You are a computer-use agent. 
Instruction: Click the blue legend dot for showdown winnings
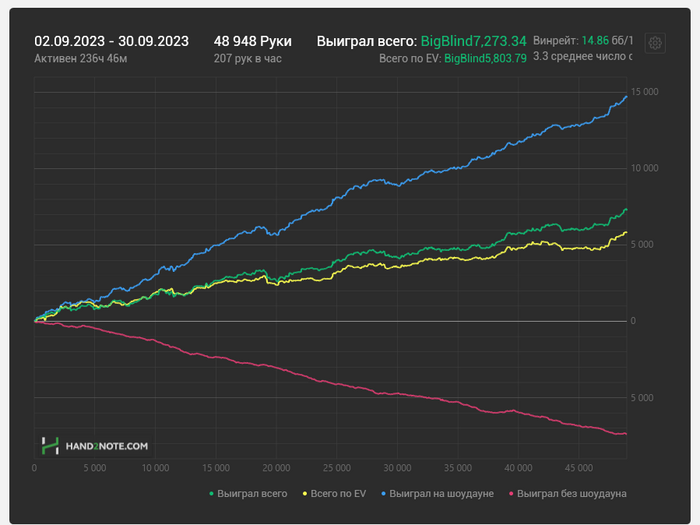(x=383, y=494)
